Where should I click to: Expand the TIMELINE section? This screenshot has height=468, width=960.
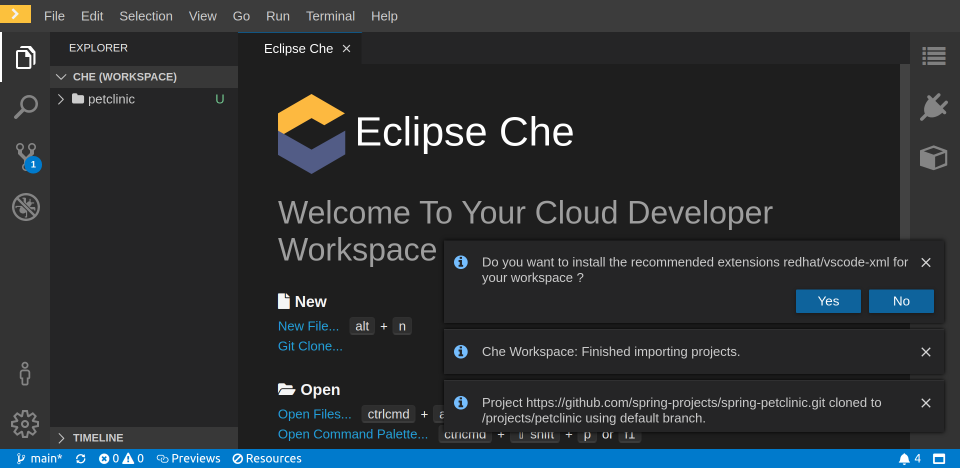(144, 437)
